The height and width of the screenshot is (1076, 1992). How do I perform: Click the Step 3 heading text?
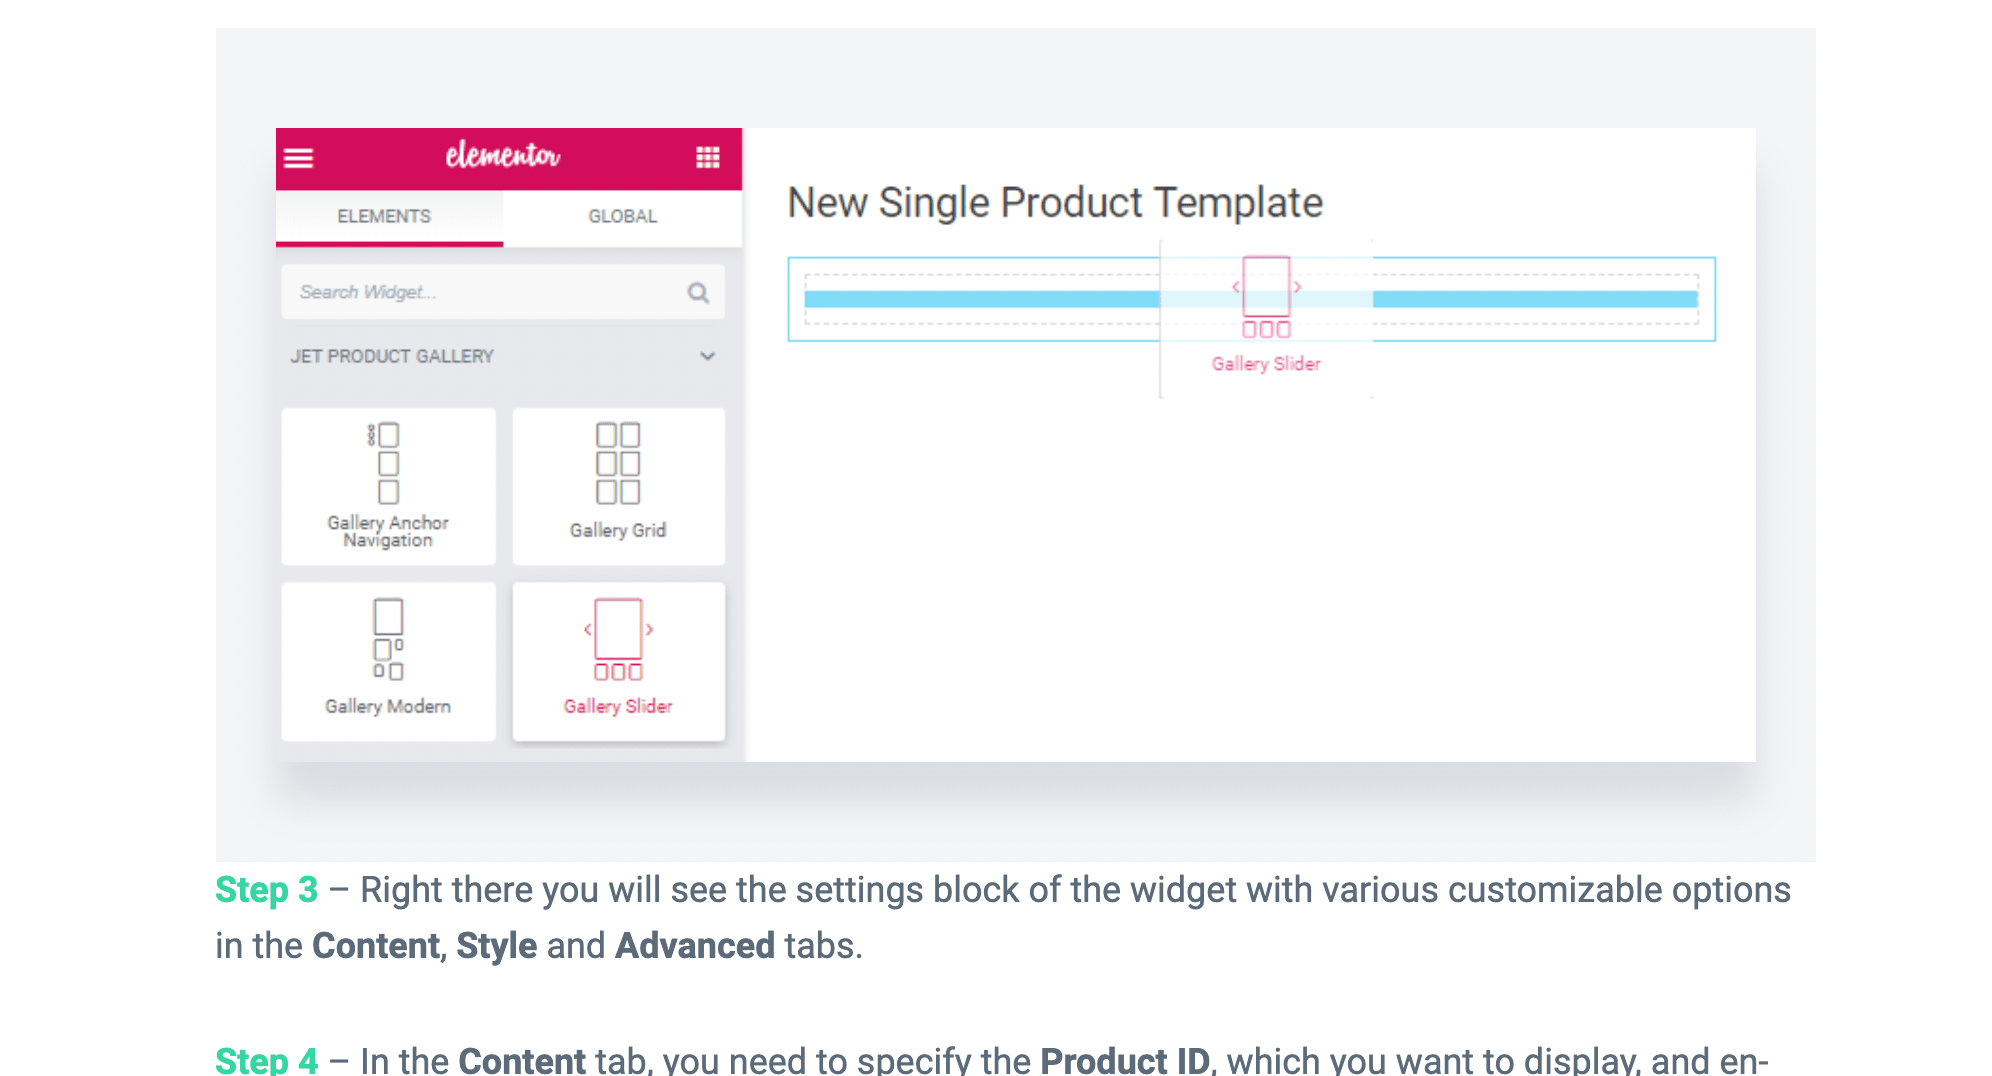click(x=267, y=890)
